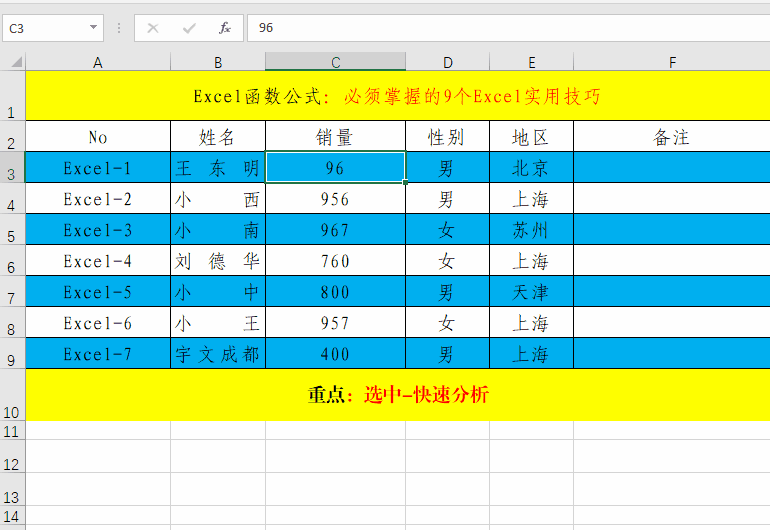Select cell 'Excel-7'
This screenshot has width=770, height=530.
[x=98, y=353]
